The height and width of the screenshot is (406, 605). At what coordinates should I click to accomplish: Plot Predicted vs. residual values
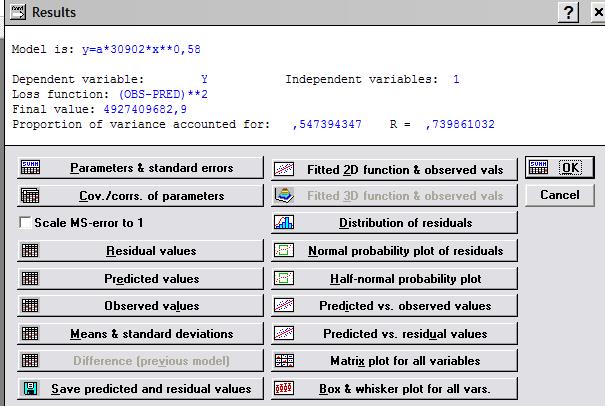(x=393, y=334)
